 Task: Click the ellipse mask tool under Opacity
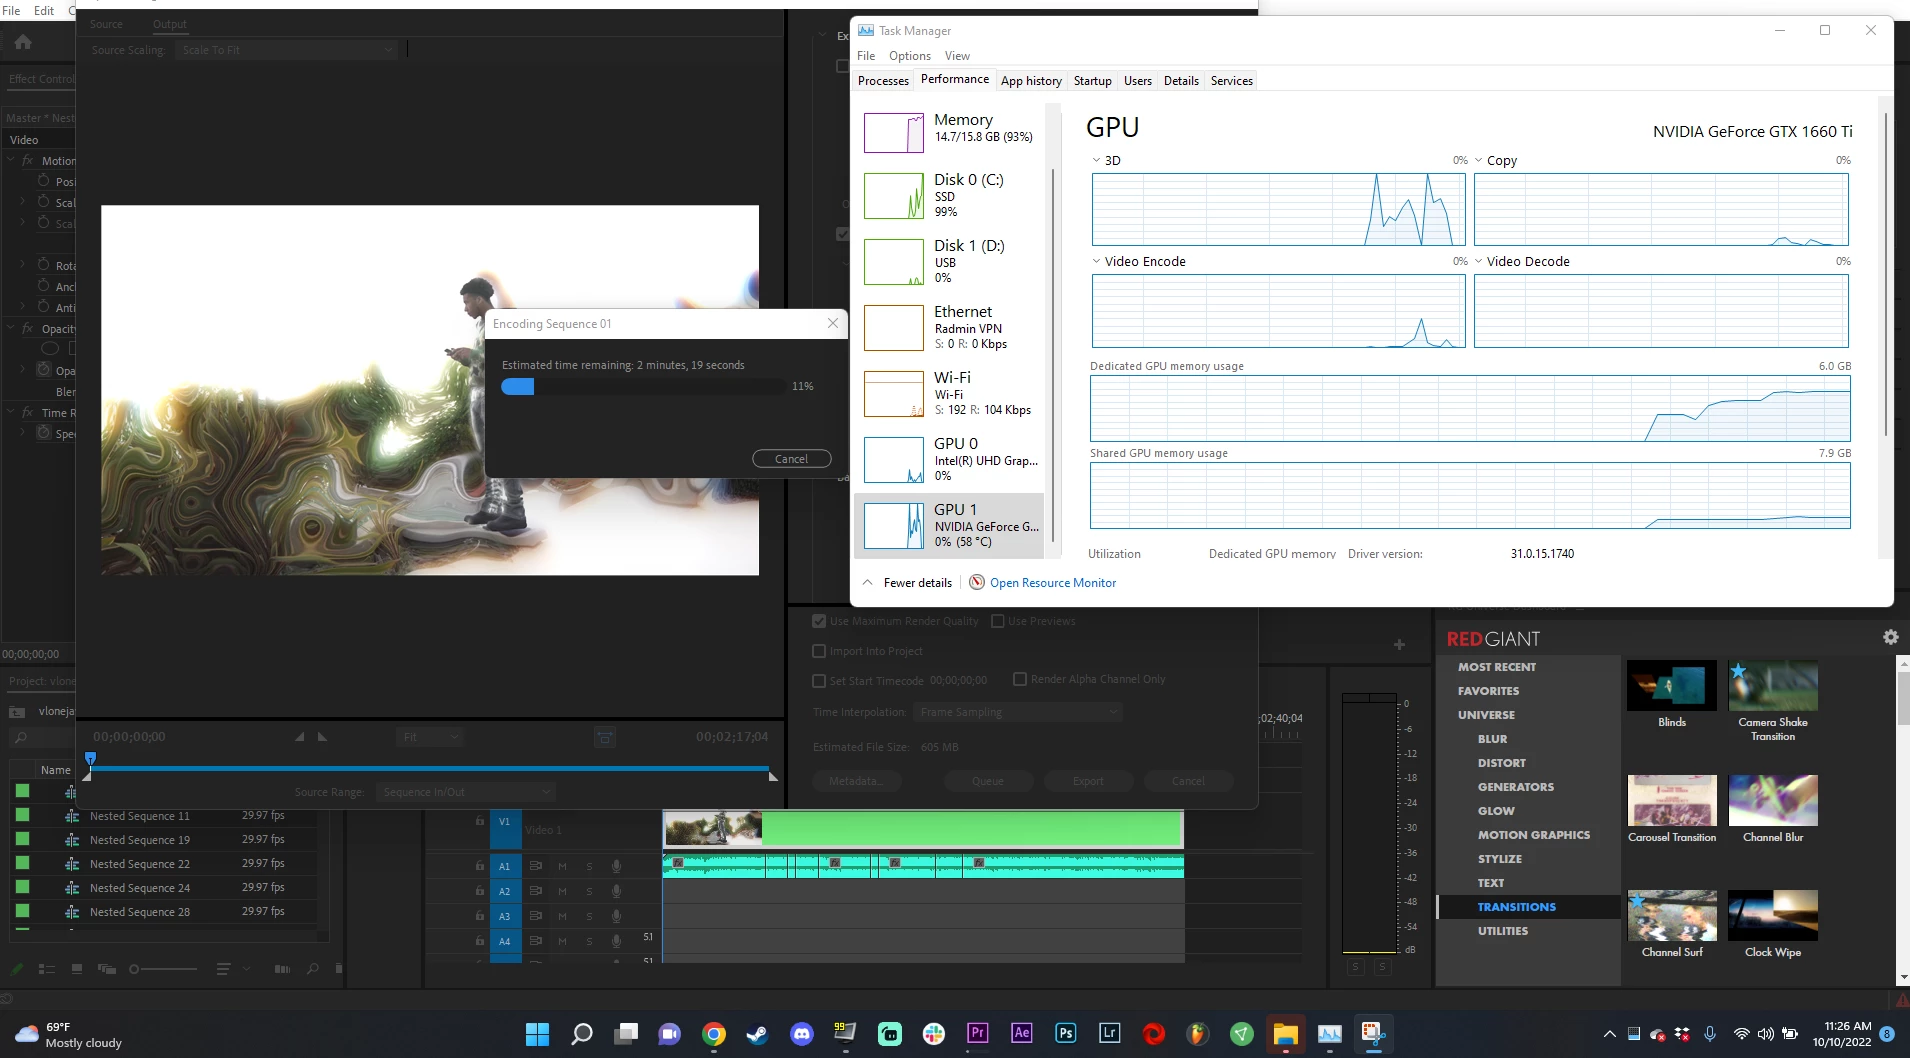[x=50, y=349]
